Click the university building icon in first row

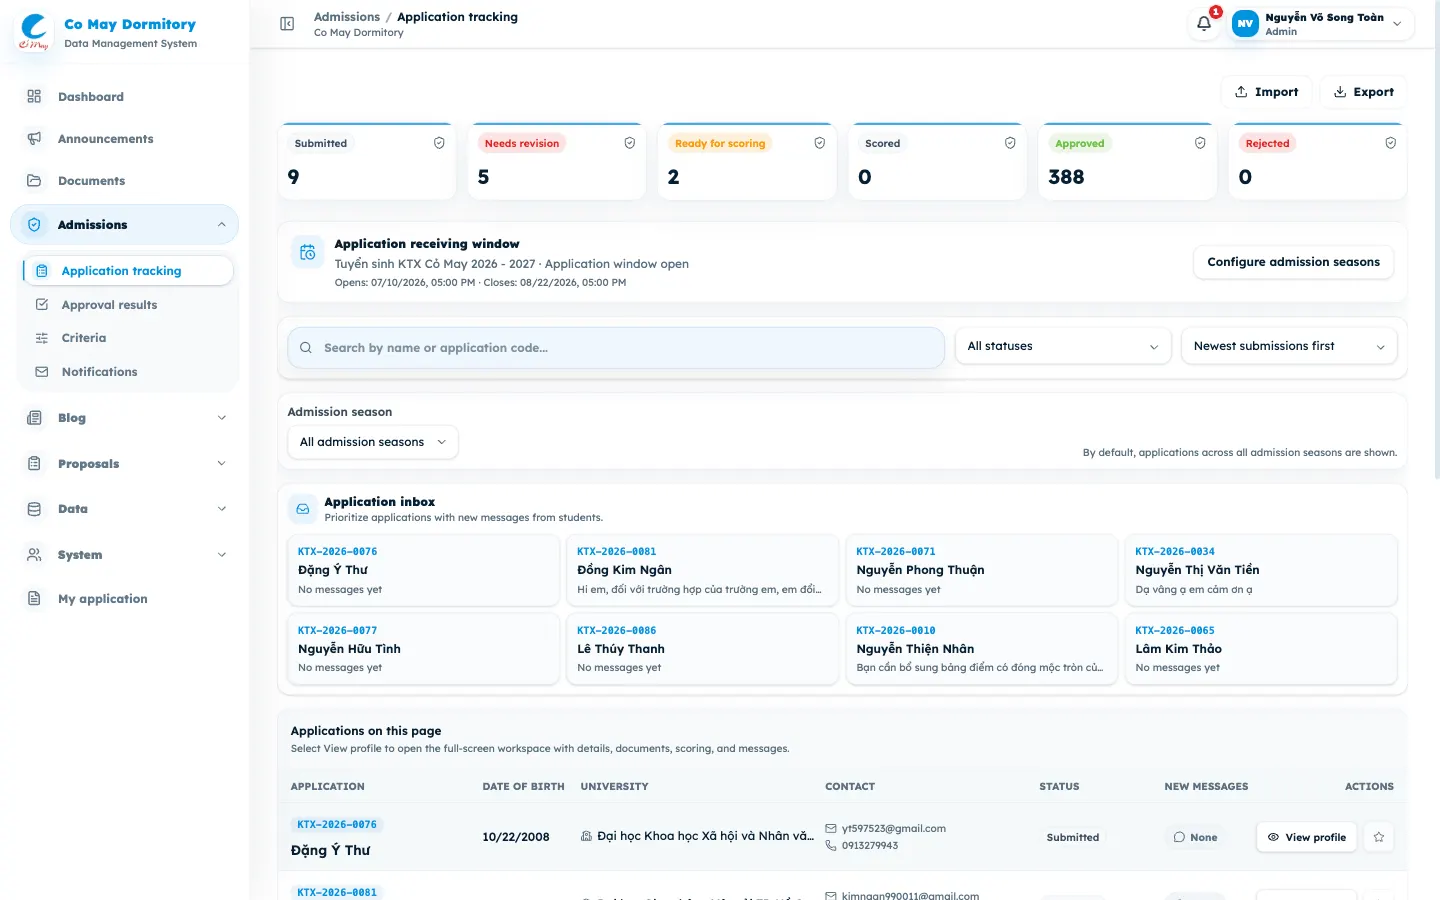click(x=586, y=836)
